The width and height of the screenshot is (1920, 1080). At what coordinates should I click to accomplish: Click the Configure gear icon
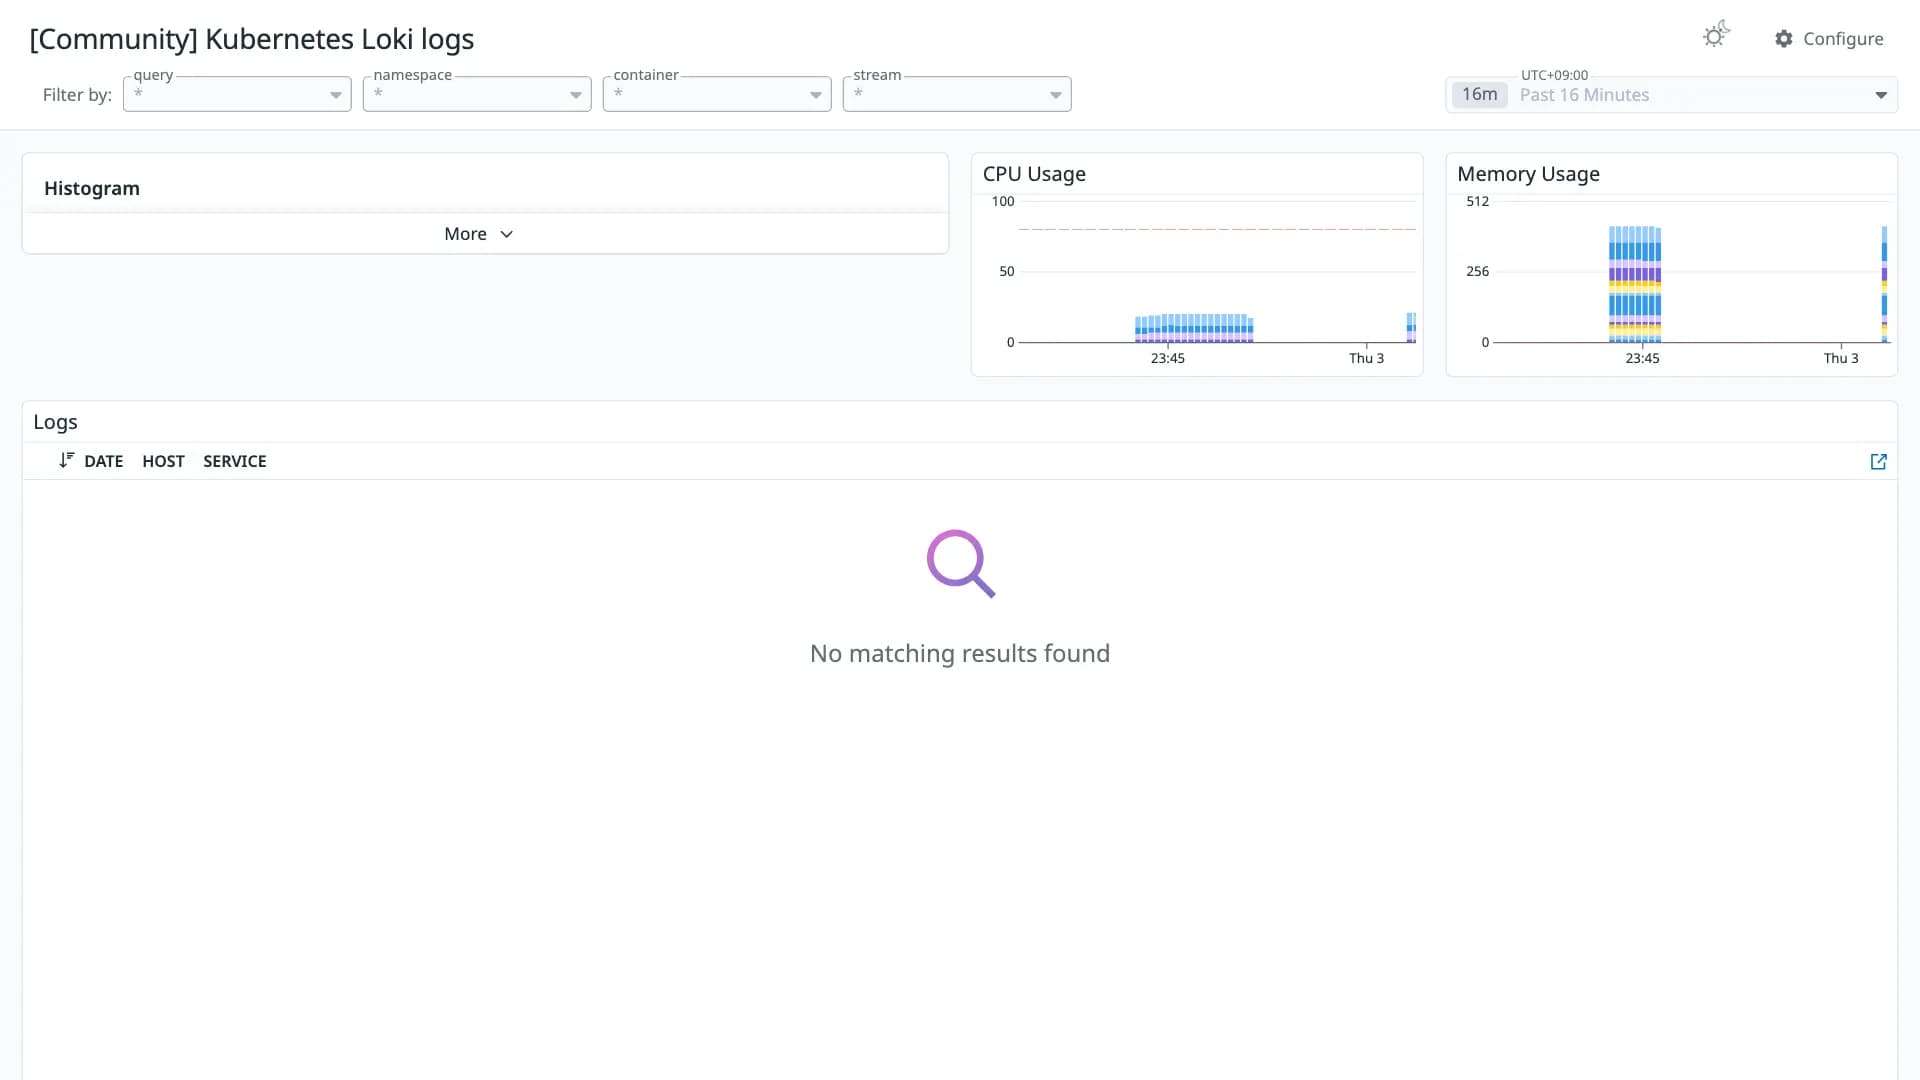click(1784, 39)
